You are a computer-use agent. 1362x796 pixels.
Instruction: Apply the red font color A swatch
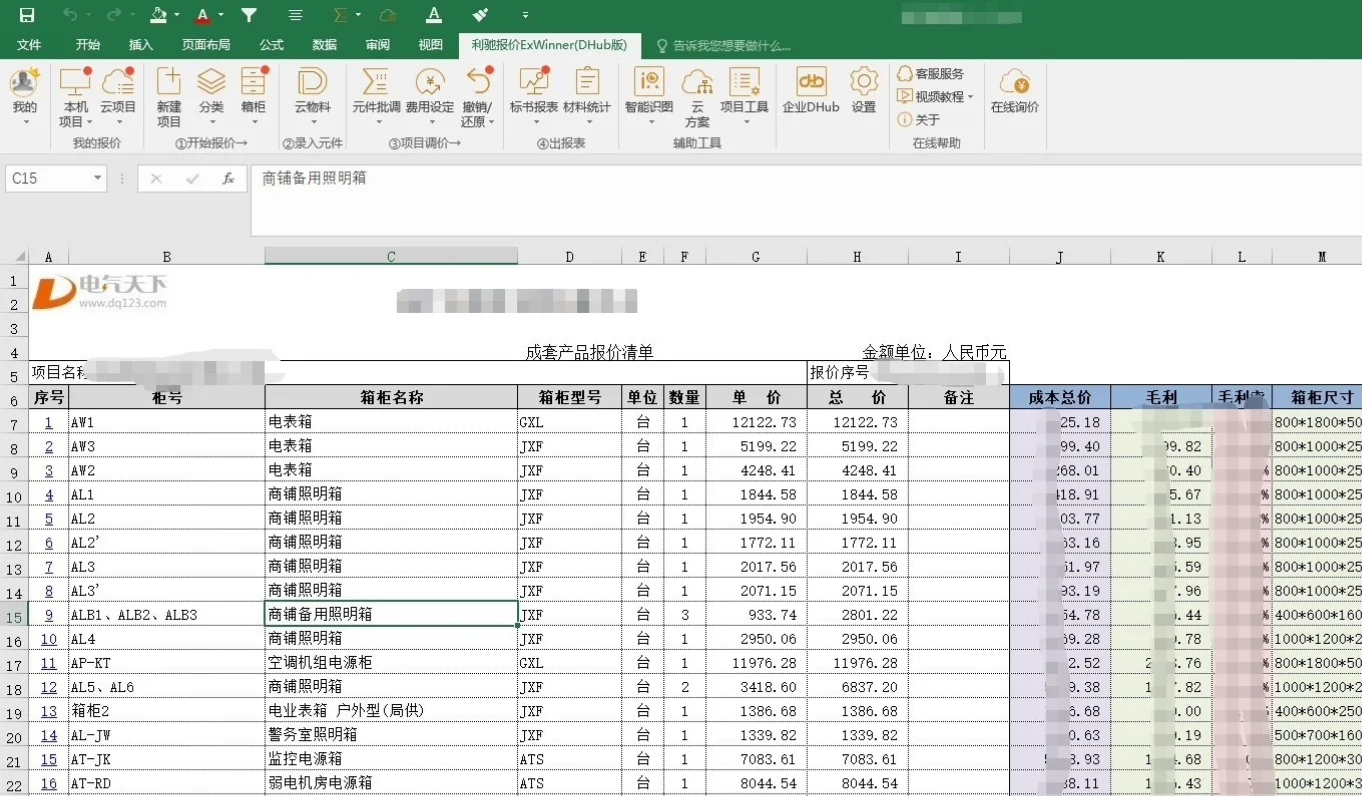203,15
